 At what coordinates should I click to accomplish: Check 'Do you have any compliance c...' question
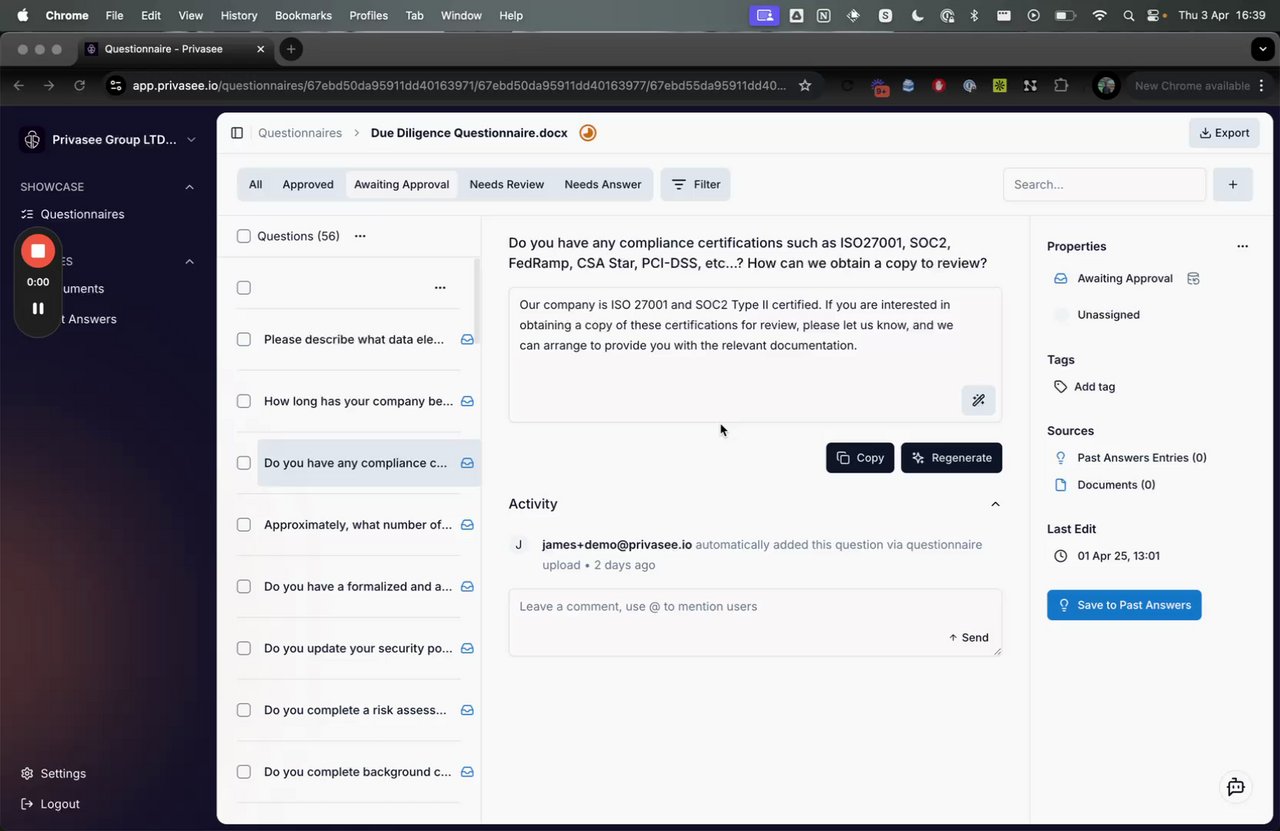pos(244,464)
